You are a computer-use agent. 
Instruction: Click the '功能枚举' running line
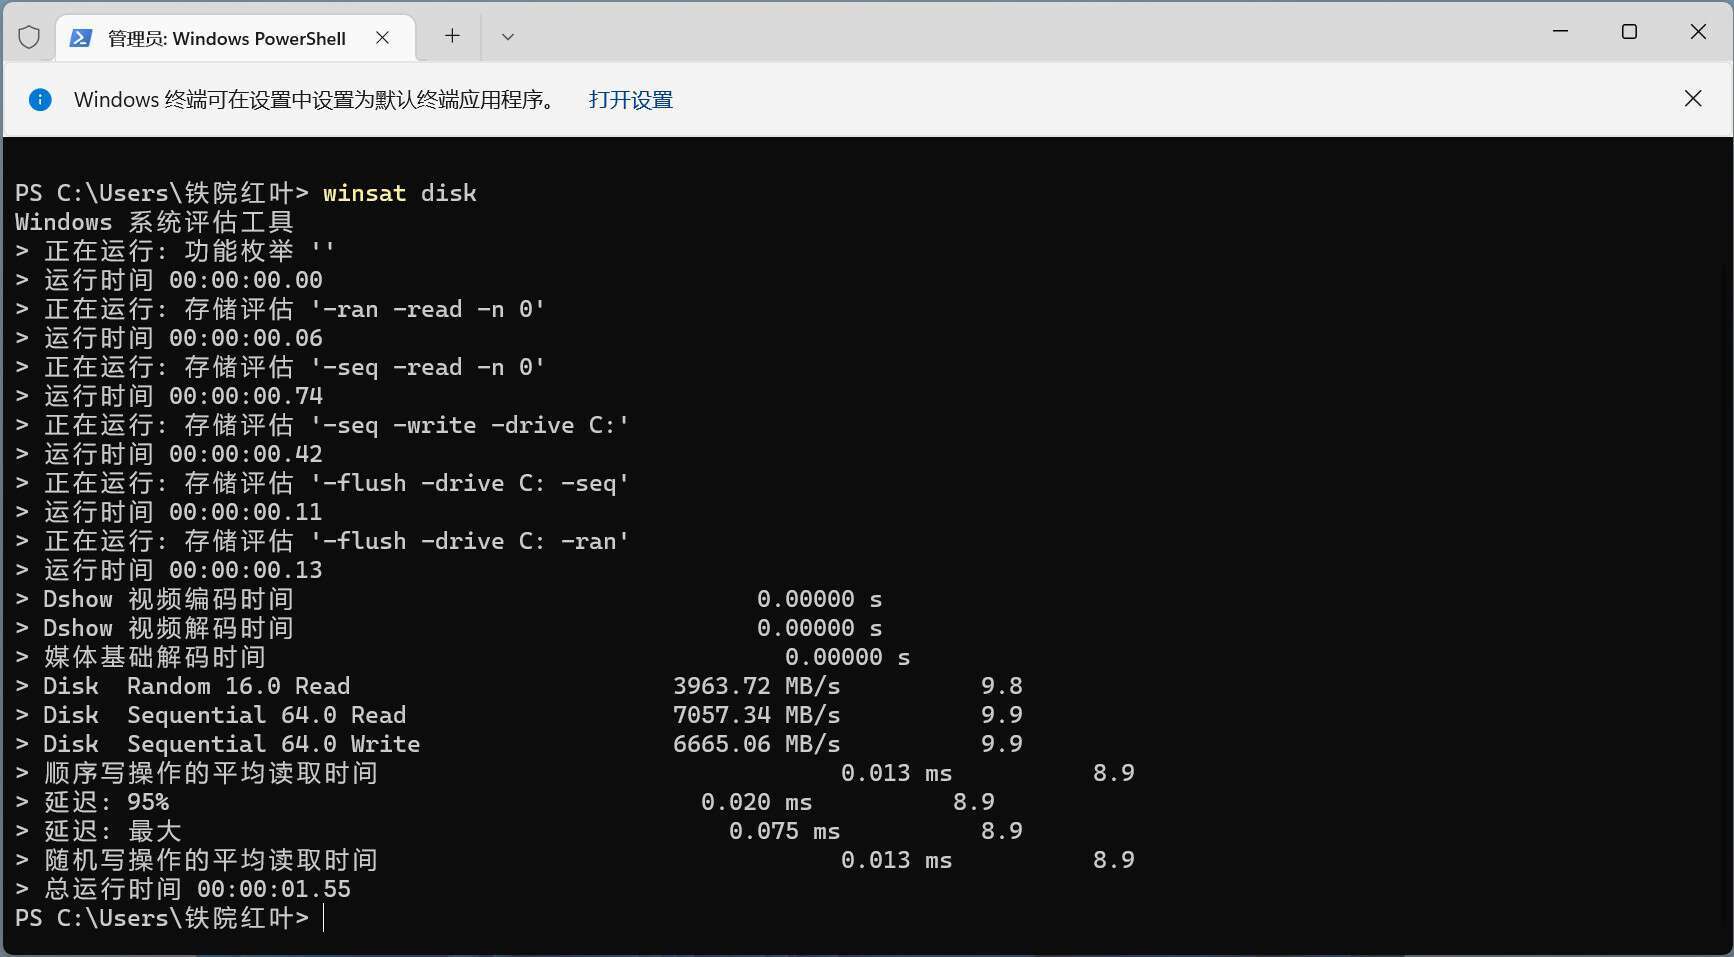(x=175, y=251)
